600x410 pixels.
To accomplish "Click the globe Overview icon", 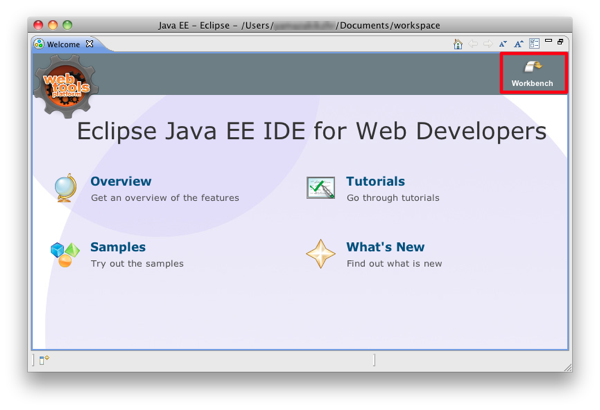I will tap(66, 188).
